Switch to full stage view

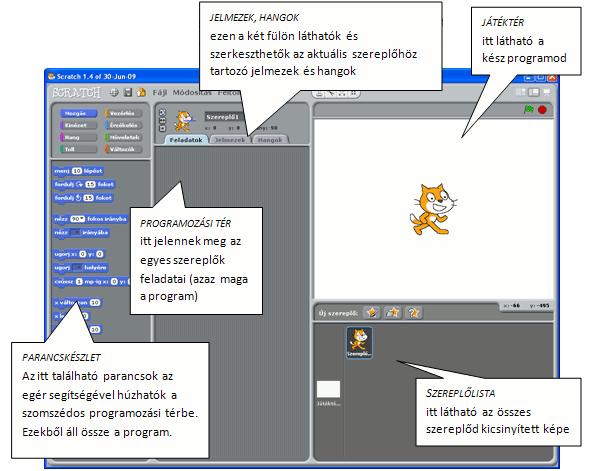pos(534,92)
